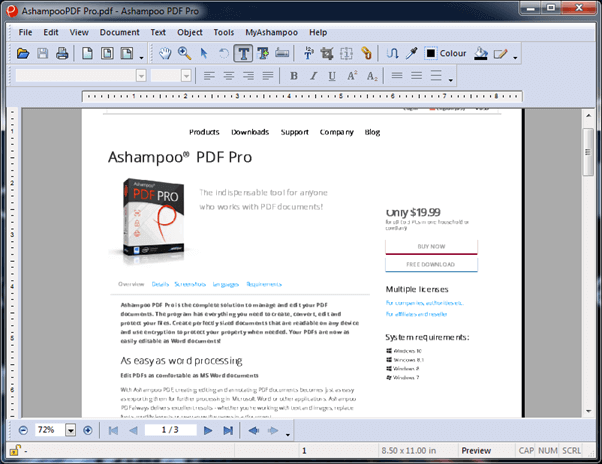Viewport: 602px width, 464px height.
Task: Center-align the text
Action: [x=228, y=76]
